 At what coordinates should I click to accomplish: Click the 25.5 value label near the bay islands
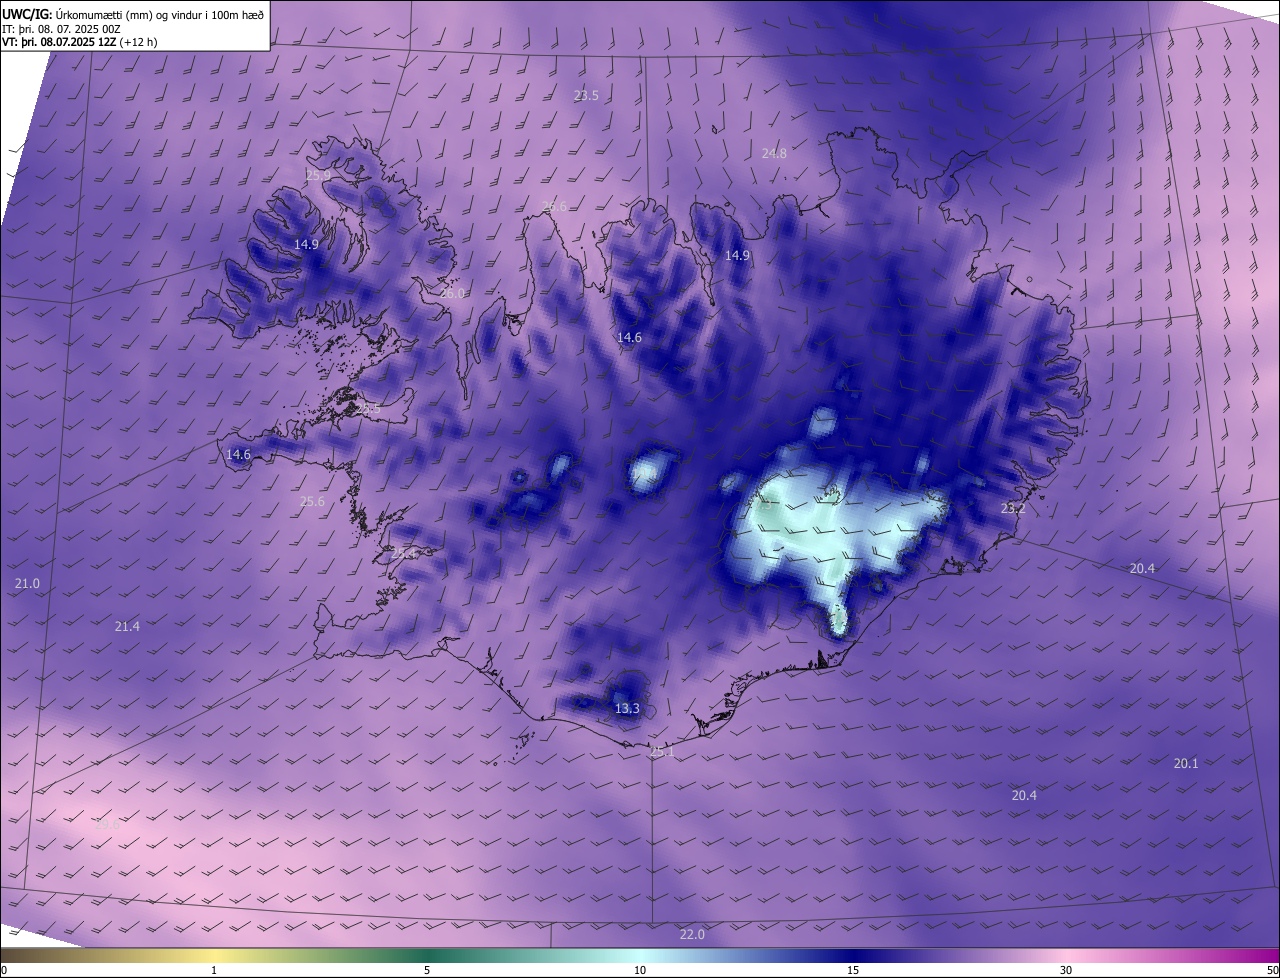[x=368, y=409]
